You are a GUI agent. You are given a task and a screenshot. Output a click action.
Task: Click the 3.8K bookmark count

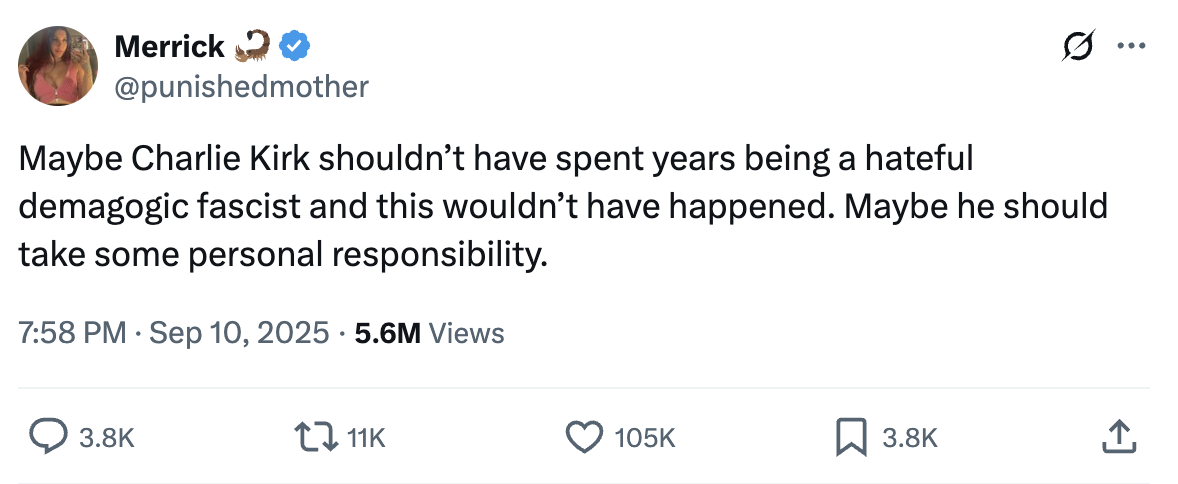click(x=910, y=437)
